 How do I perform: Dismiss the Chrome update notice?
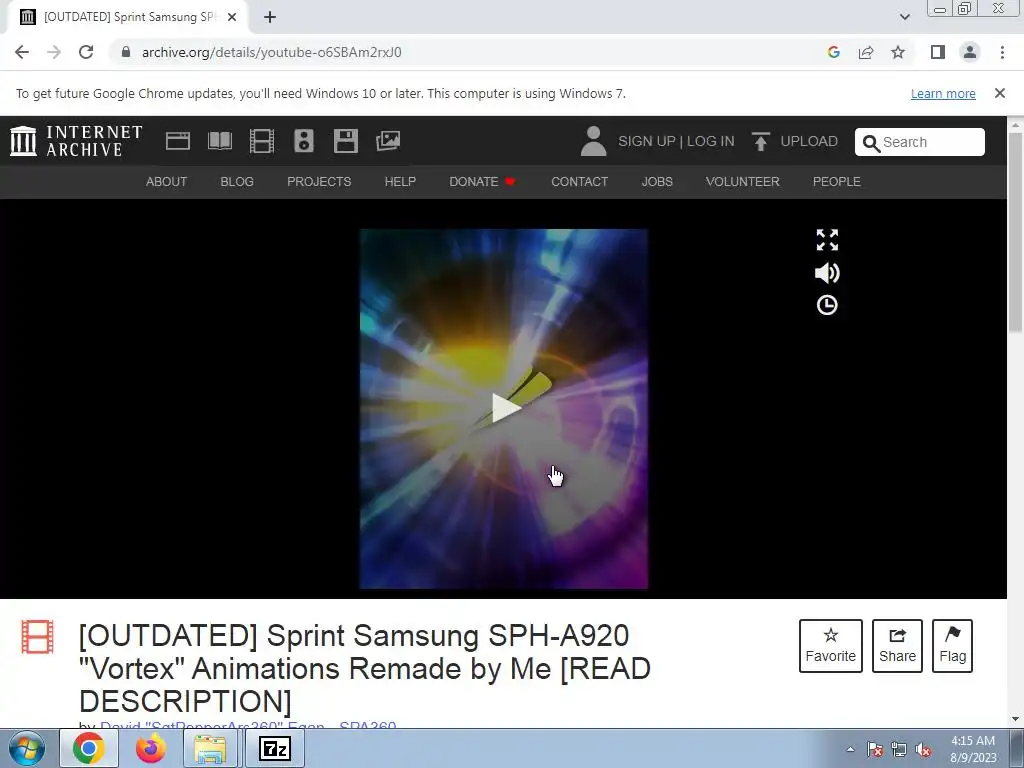(x=999, y=93)
